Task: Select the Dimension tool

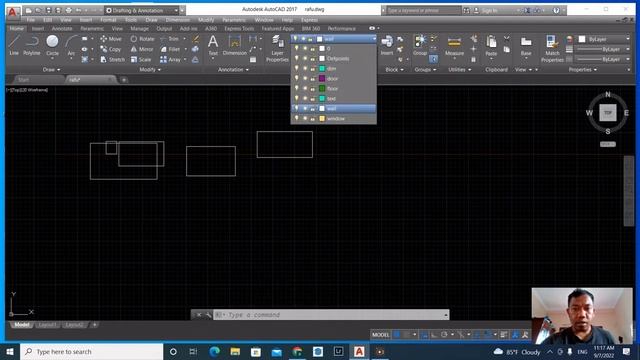Action: [x=235, y=45]
